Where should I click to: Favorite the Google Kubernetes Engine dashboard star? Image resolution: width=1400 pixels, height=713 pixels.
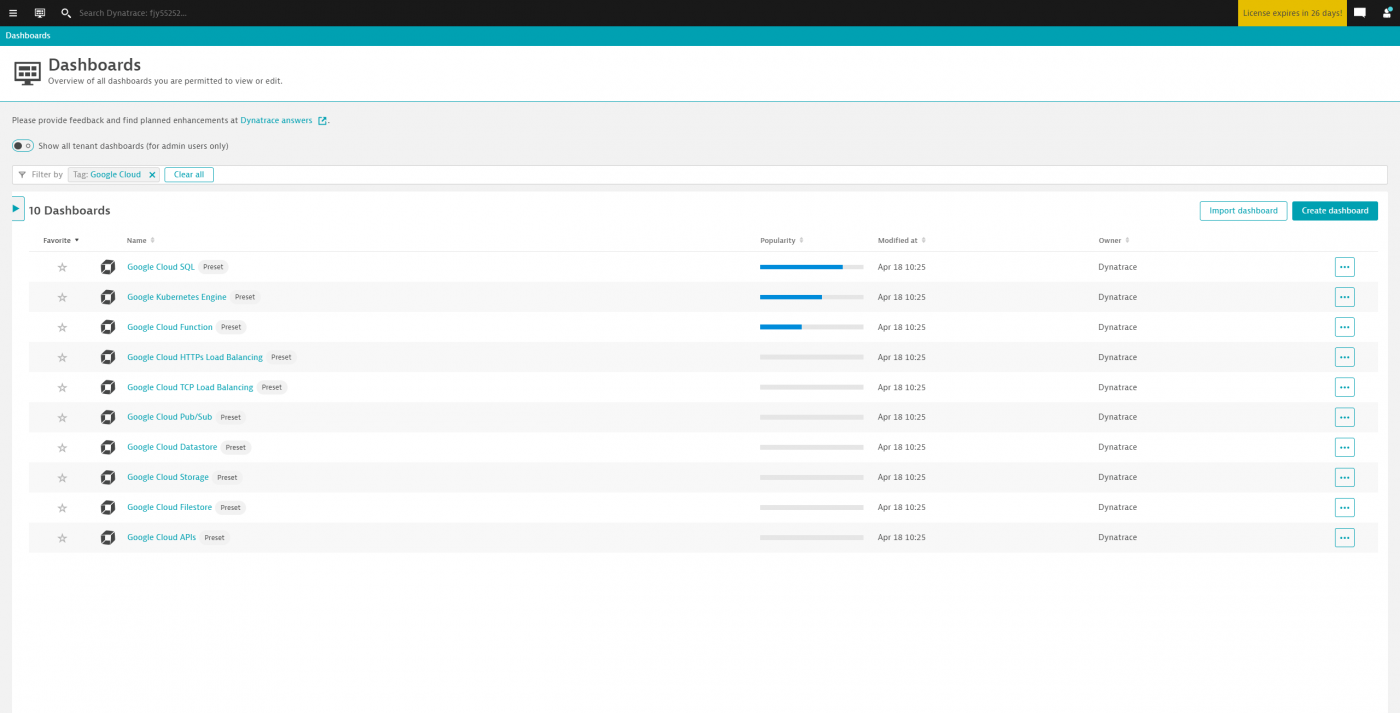tap(61, 297)
